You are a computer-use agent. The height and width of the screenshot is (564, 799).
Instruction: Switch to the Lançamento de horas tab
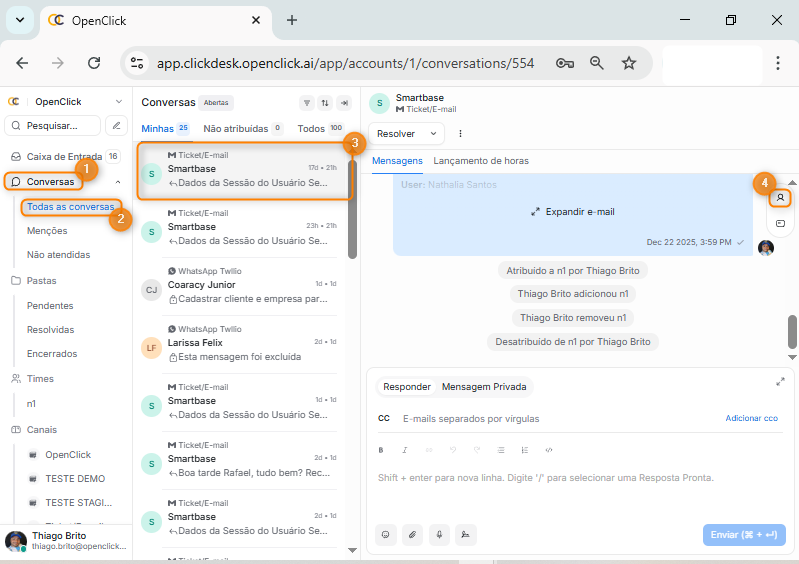[x=481, y=161]
